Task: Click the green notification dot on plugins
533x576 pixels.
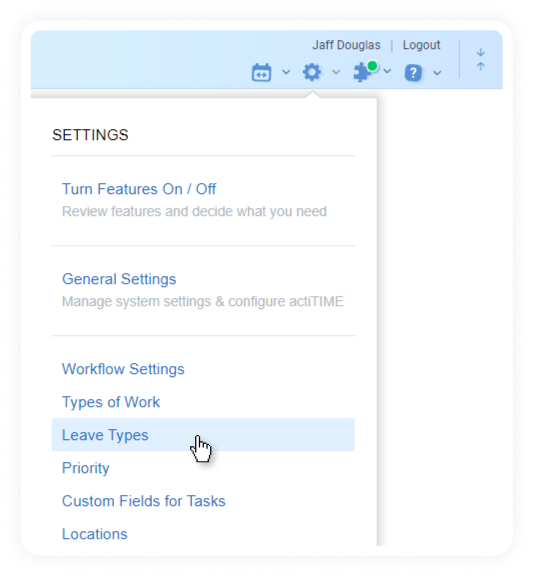Action: 372,66
